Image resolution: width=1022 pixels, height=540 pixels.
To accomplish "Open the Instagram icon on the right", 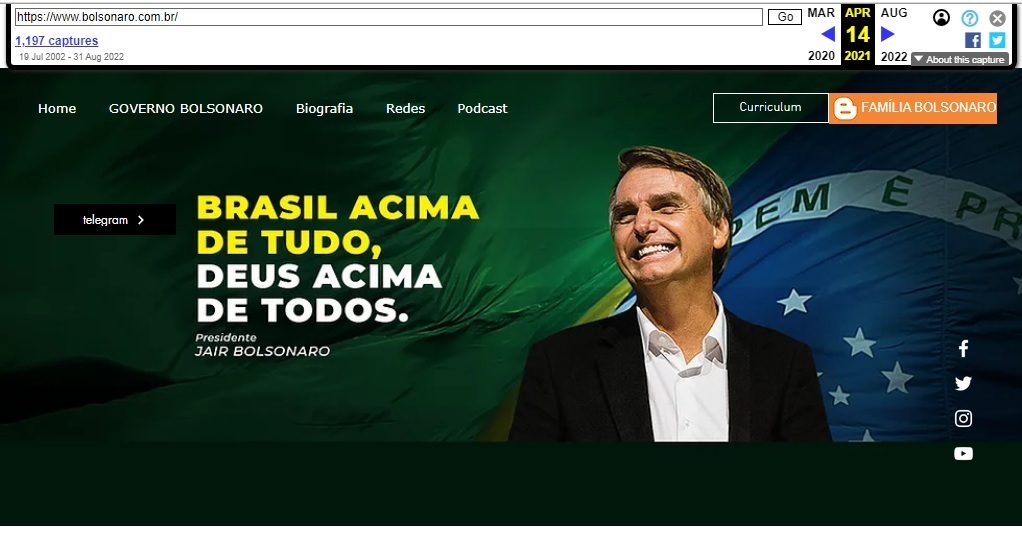I will click(x=963, y=419).
